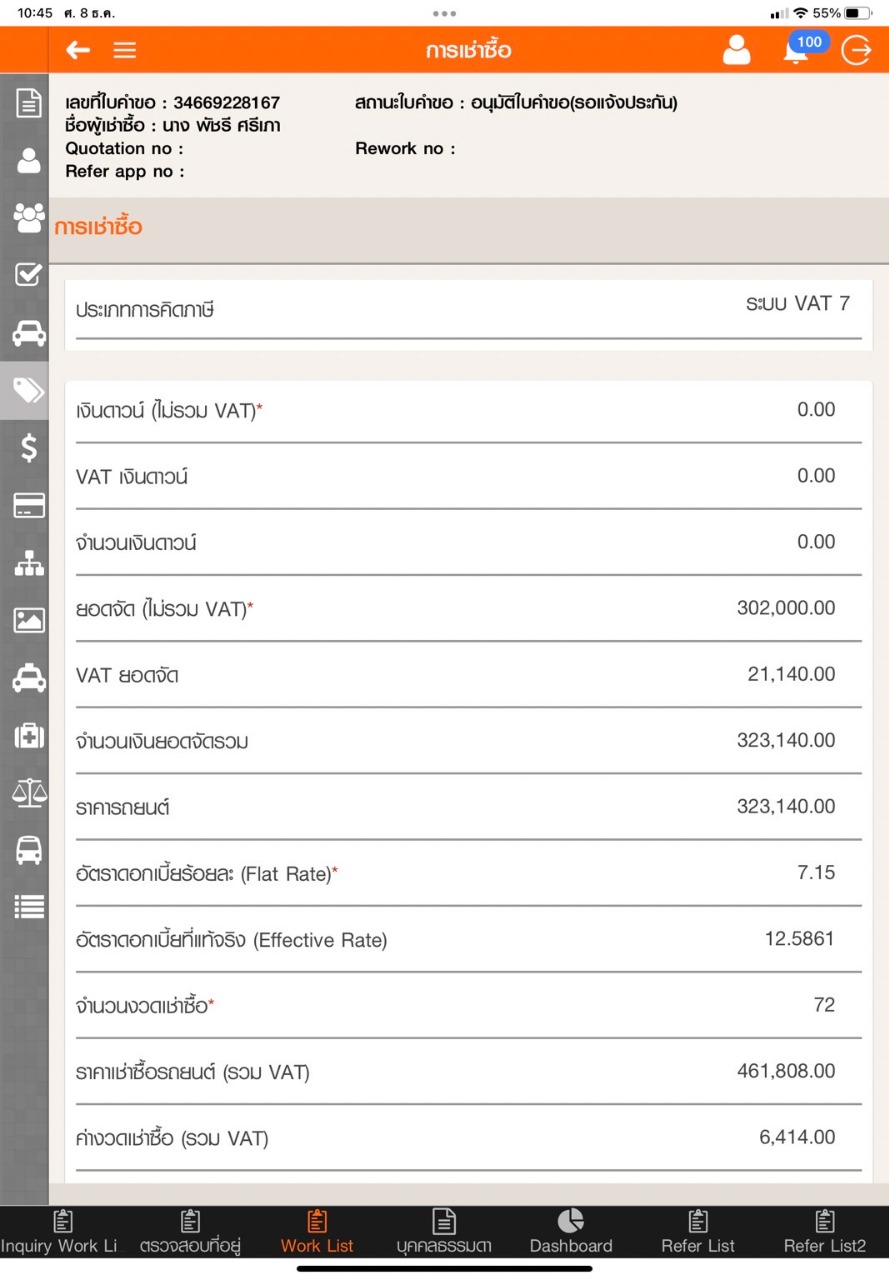Click the ยอดจัด 302,000.00 amount field

[x=786, y=608]
